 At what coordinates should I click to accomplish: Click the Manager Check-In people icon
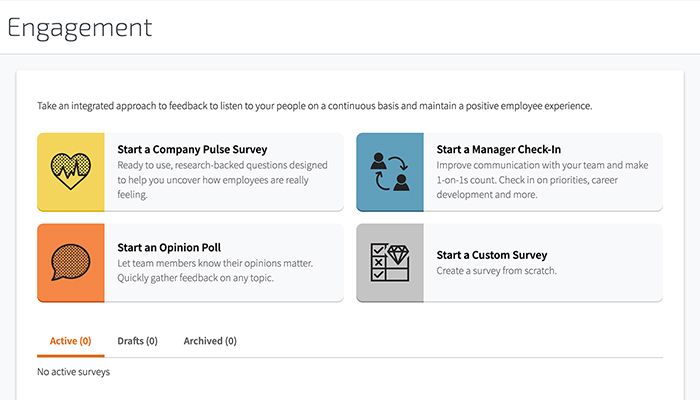click(x=389, y=172)
